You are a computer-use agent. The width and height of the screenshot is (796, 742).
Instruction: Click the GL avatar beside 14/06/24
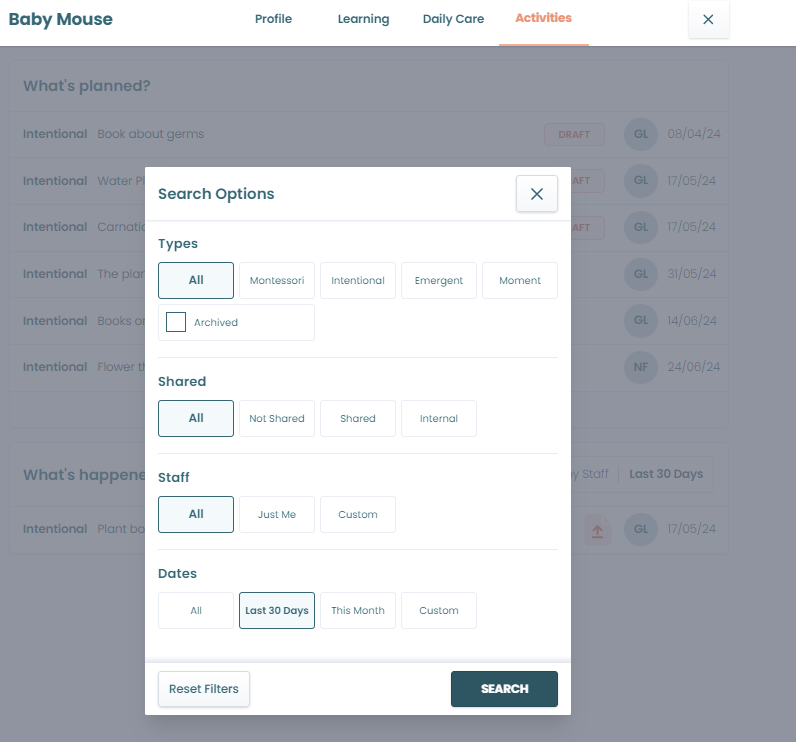[641, 320]
